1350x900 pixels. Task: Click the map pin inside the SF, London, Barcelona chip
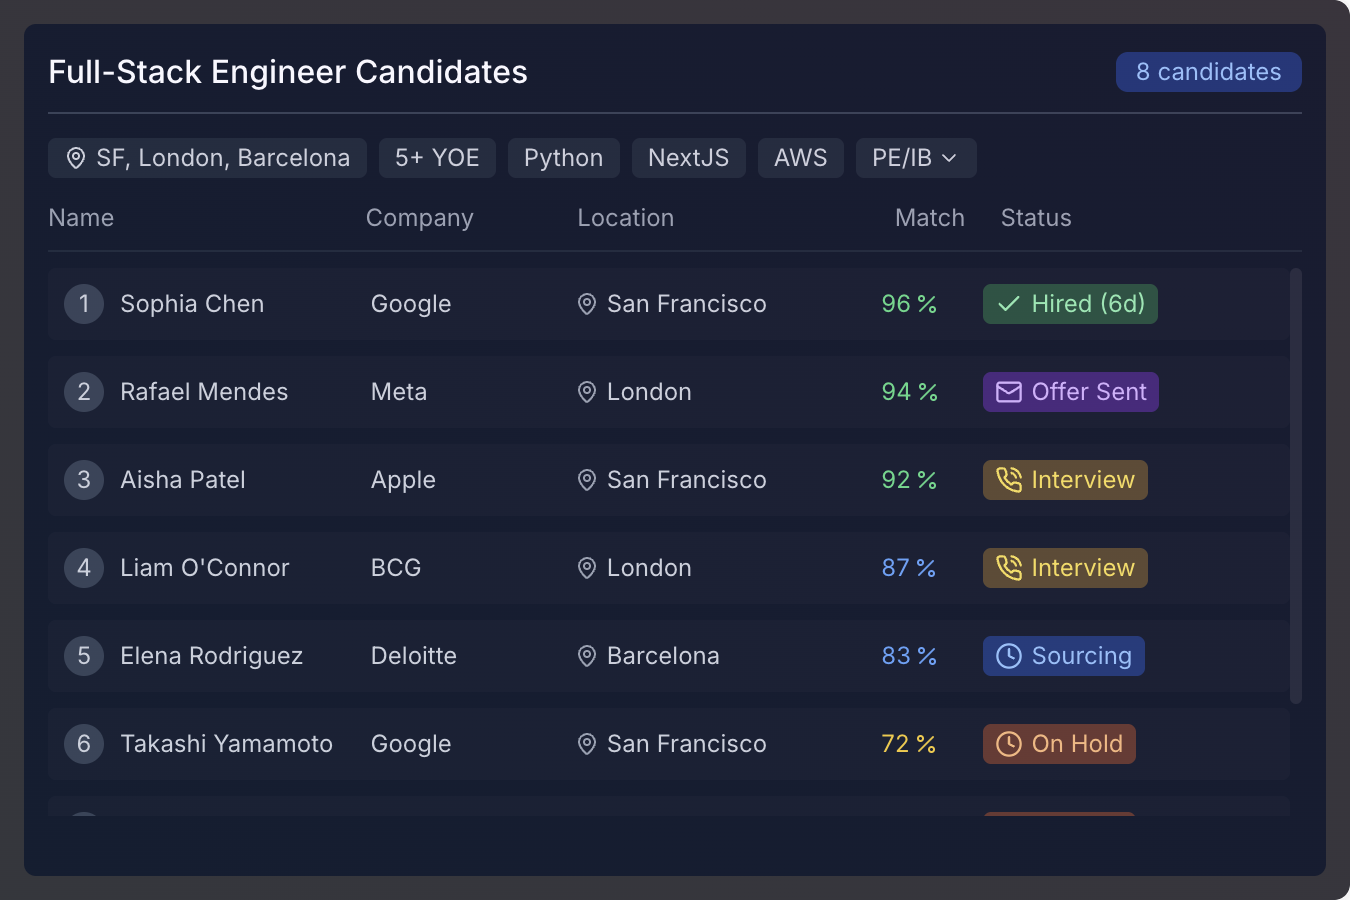point(76,157)
